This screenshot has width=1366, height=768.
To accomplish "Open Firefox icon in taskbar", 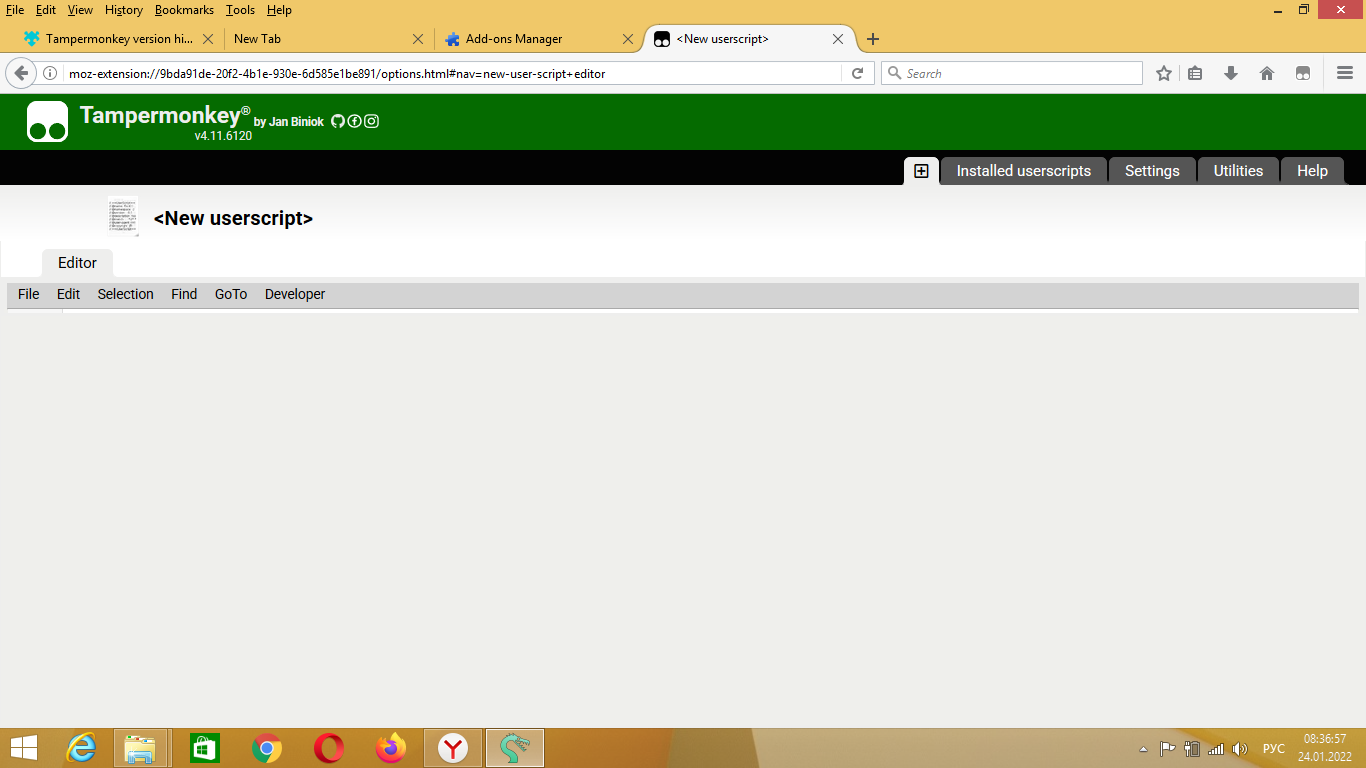I will click(x=391, y=748).
